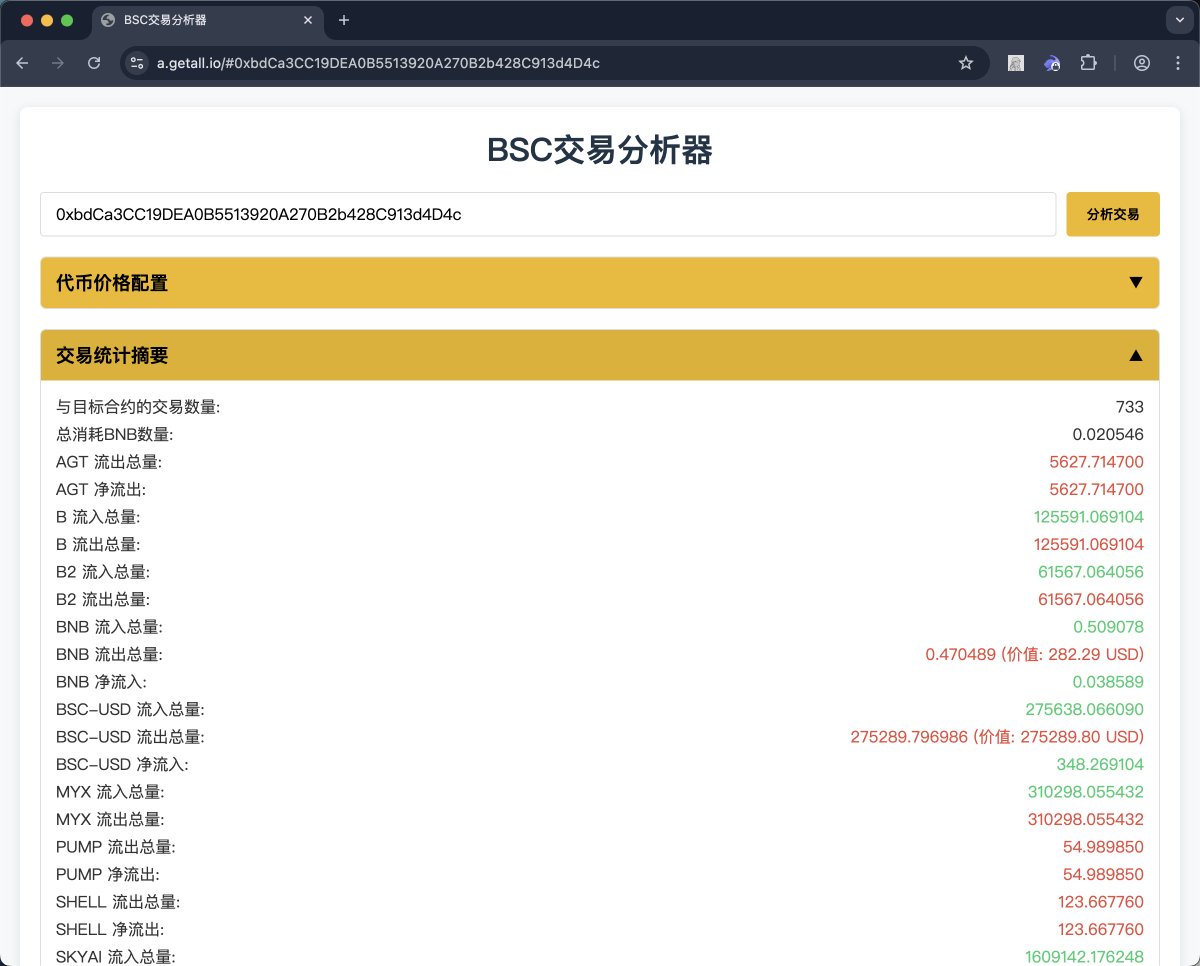1200x966 pixels.
Task: Click B 流入总量 value 125591.069104
Action: 1089,517
